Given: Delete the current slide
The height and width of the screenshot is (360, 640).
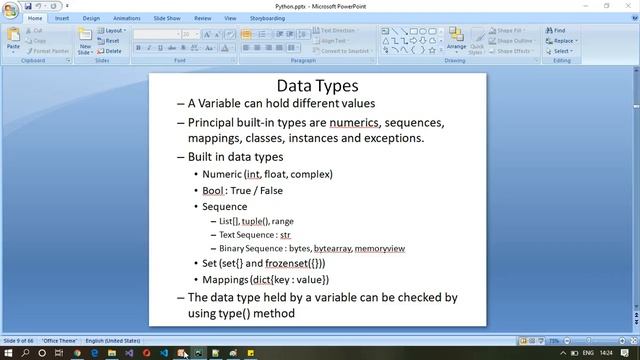Looking at the screenshot, I should click(x=109, y=51).
